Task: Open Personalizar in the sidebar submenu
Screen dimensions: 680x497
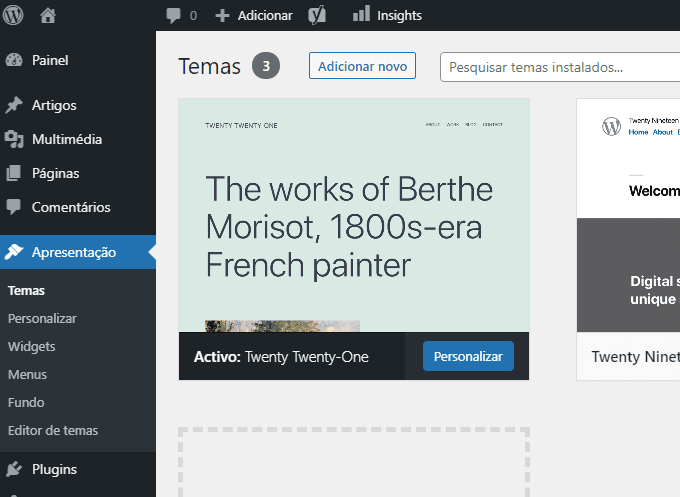Action: (x=42, y=318)
